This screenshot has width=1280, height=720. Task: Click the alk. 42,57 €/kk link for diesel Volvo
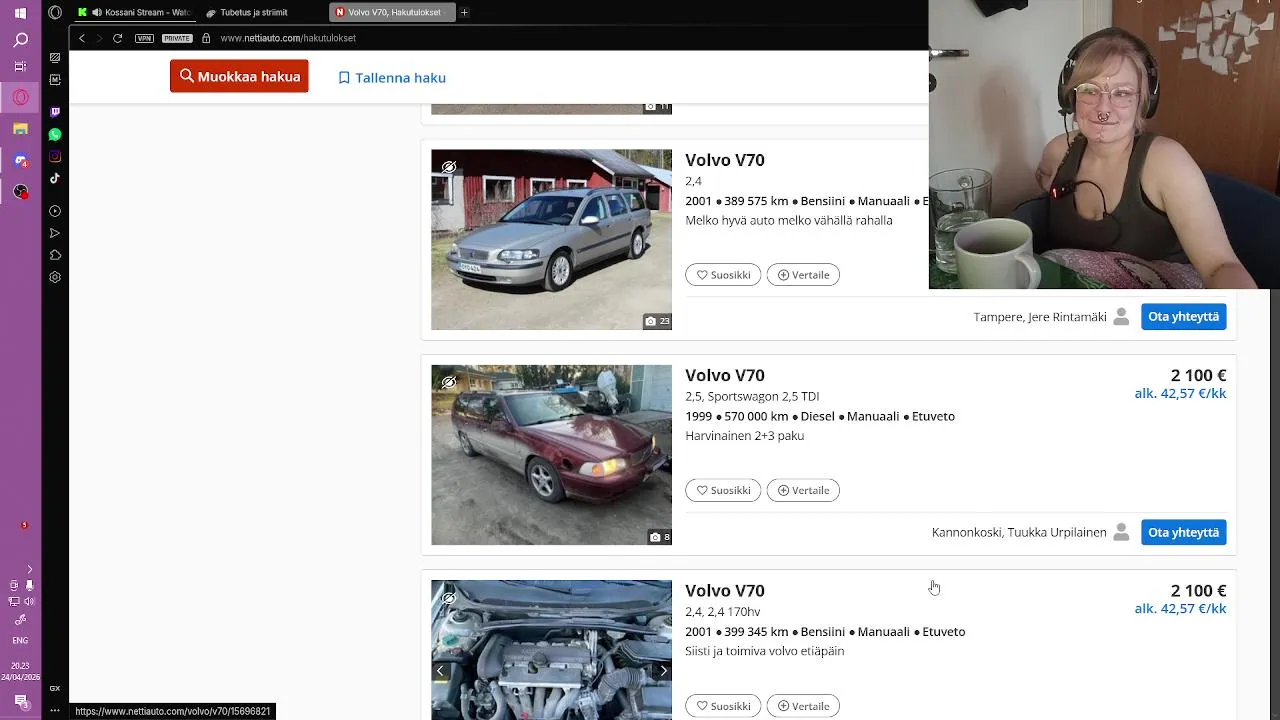coord(1180,393)
